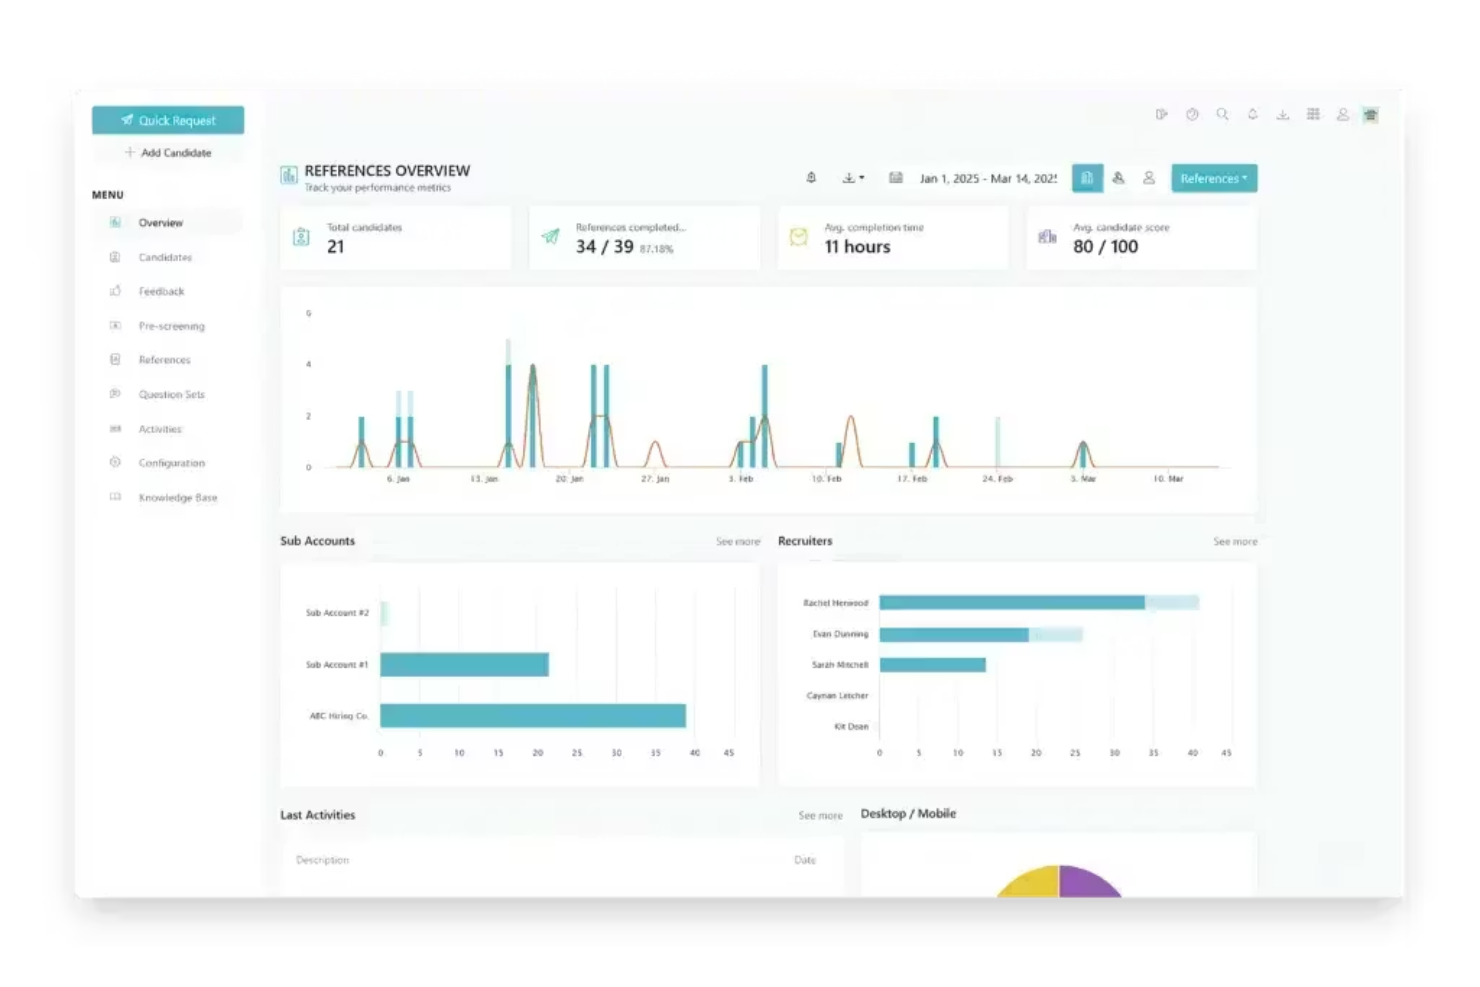The width and height of the screenshot is (1480, 987).
Task: Click Add Candidate below Quick Request
Action: tap(167, 152)
